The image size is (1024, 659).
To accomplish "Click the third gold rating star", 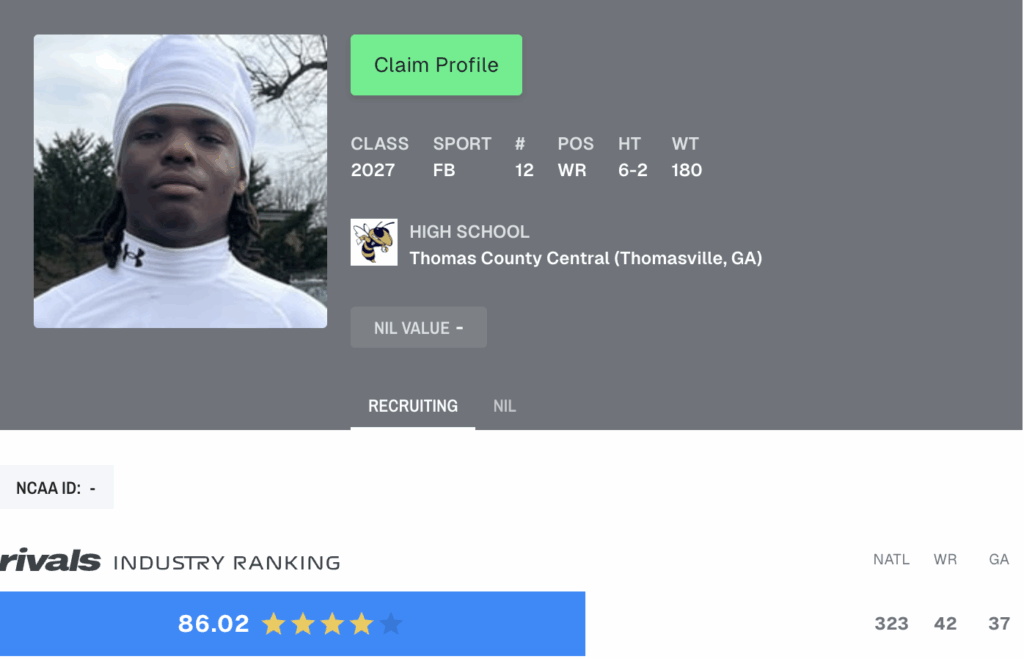I will tap(332, 624).
